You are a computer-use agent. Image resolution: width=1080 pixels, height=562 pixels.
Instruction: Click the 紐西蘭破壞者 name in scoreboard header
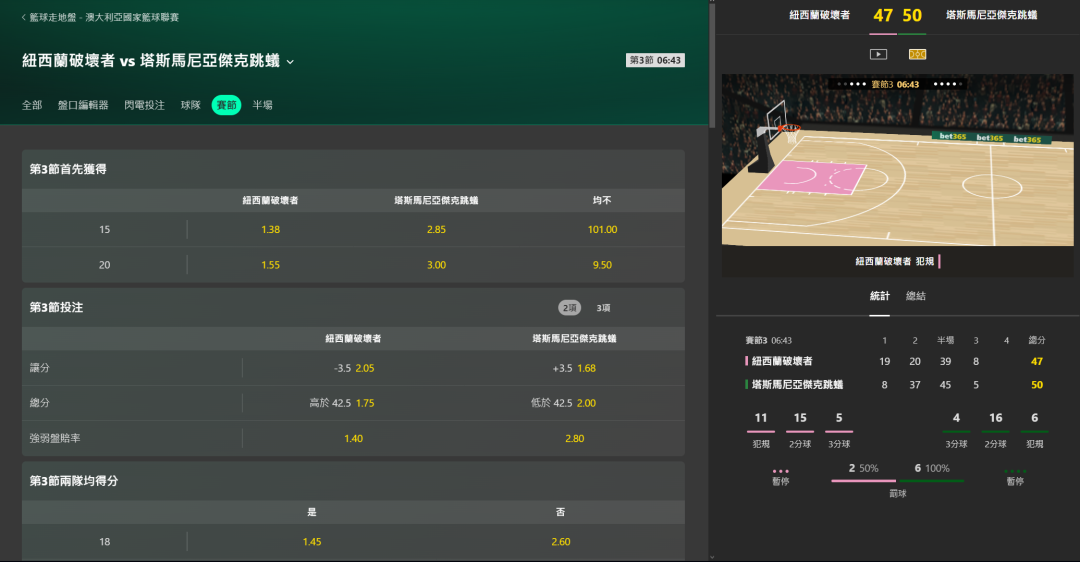(820, 15)
